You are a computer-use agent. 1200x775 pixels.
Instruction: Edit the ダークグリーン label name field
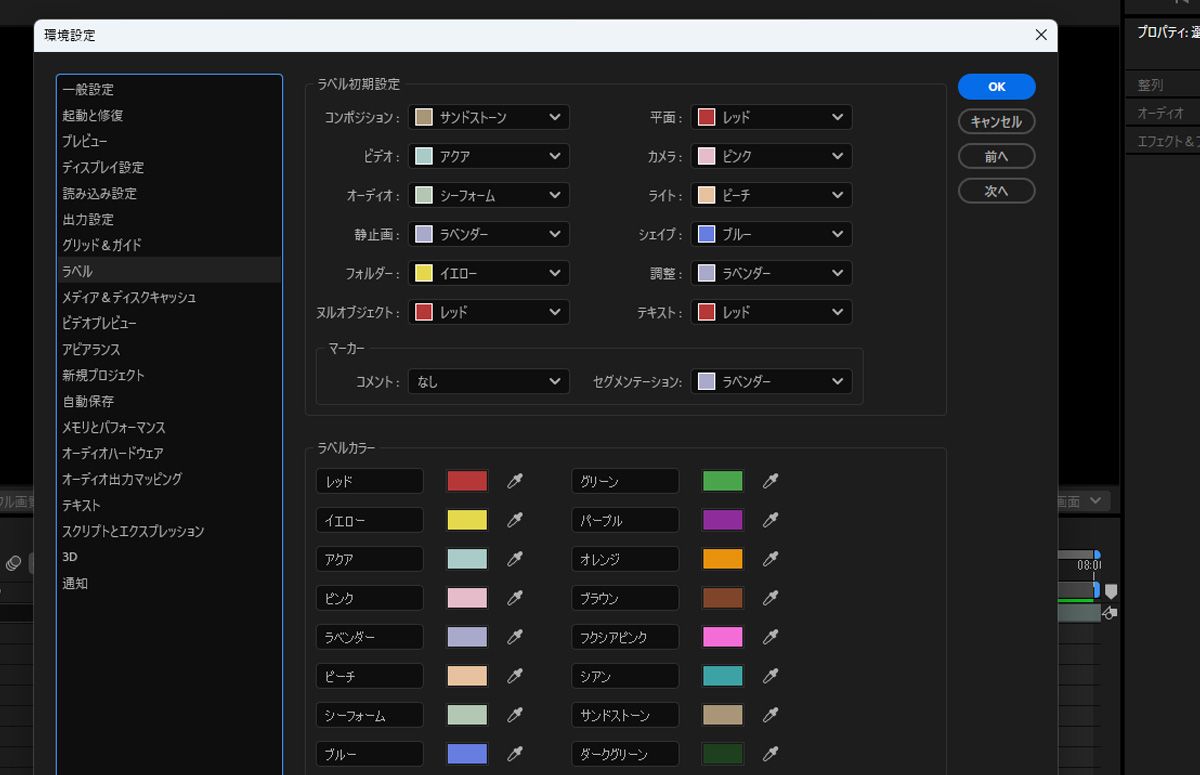click(626, 754)
